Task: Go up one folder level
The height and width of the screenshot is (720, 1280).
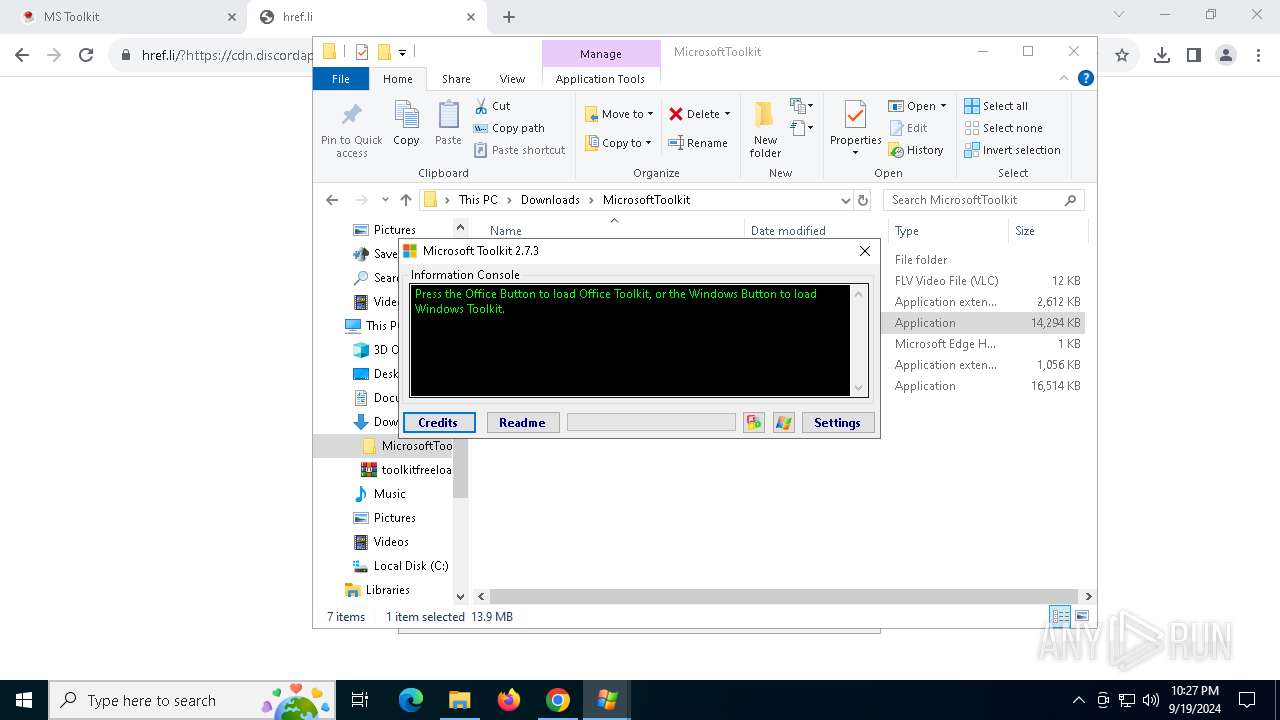Action: point(406,200)
